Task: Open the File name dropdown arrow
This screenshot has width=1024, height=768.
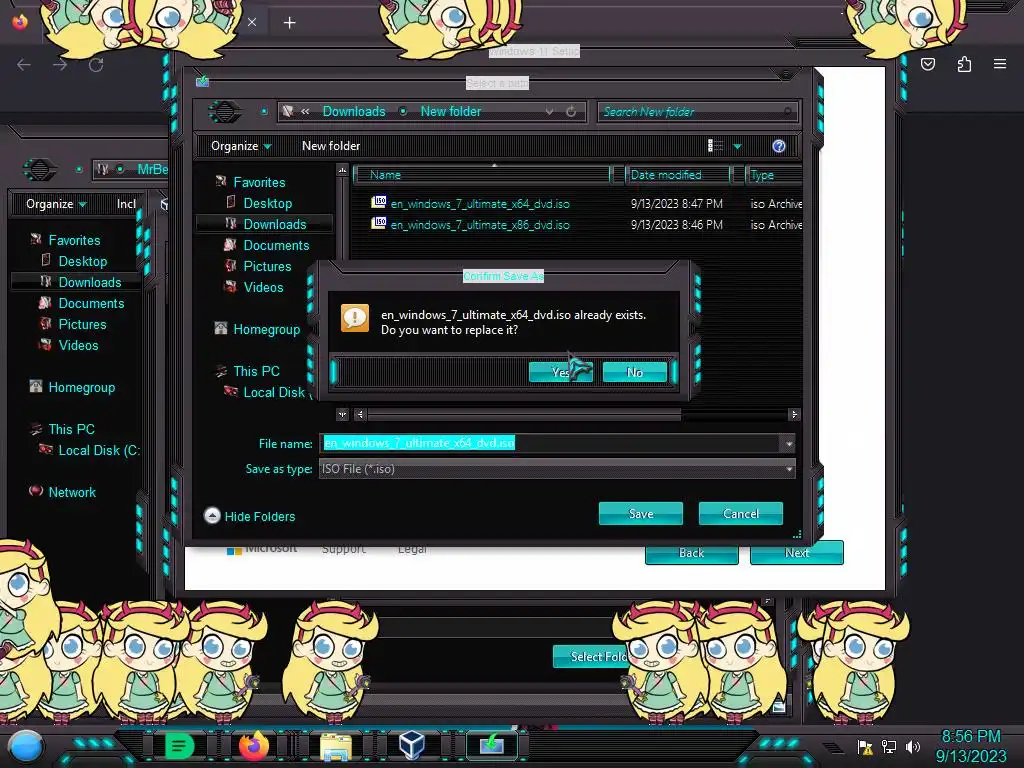Action: pos(789,444)
